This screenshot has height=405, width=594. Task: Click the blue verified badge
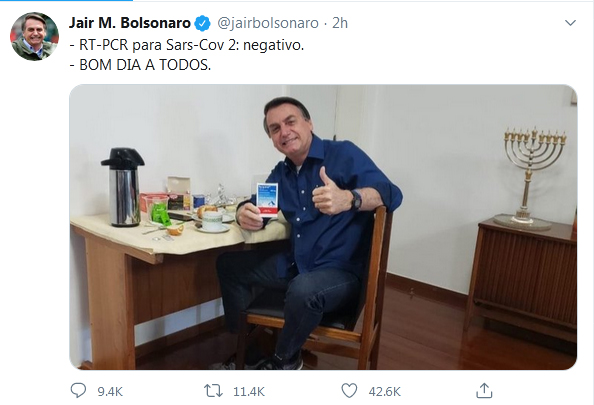tap(202, 23)
